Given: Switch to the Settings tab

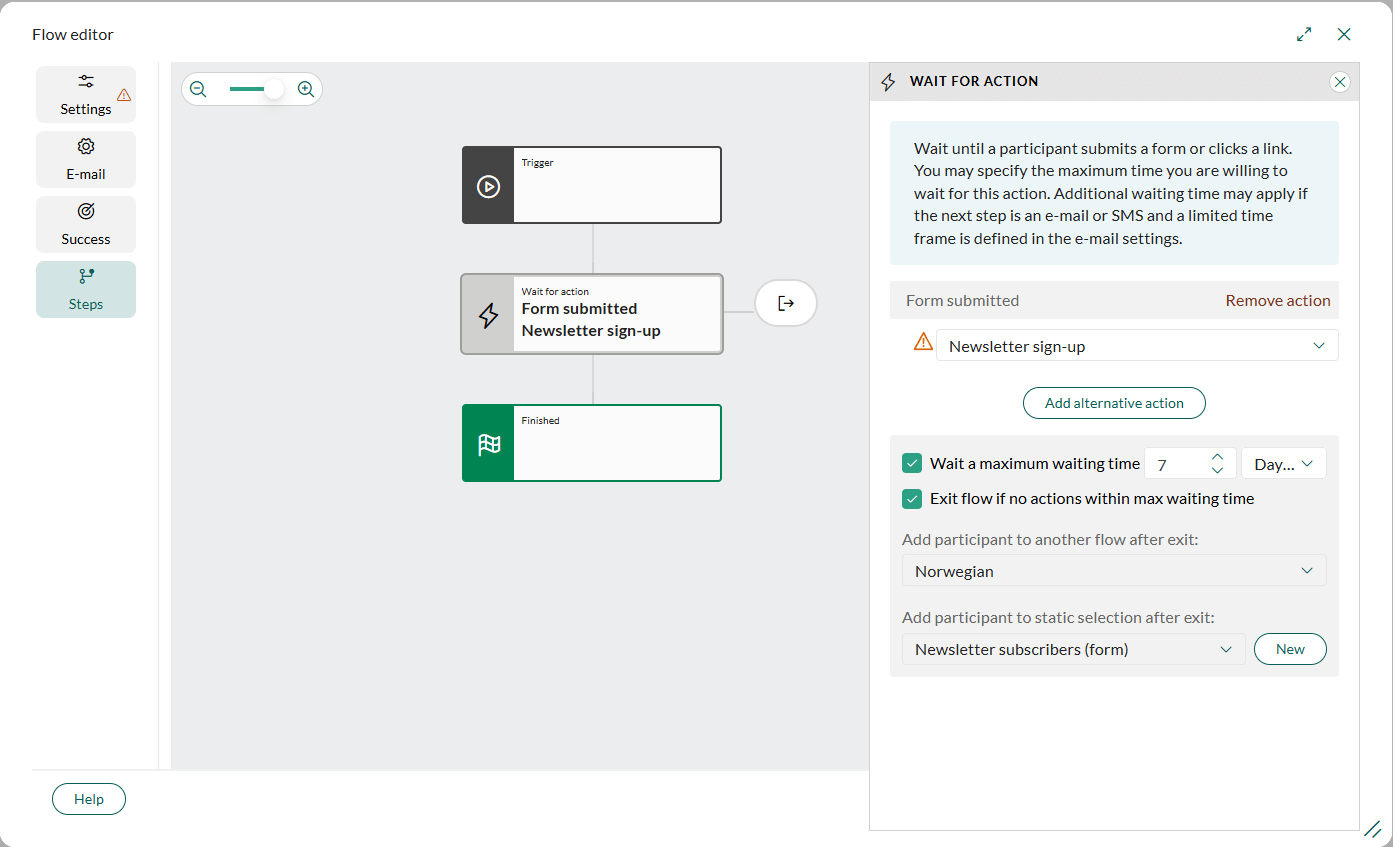Looking at the screenshot, I should point(86,95).
